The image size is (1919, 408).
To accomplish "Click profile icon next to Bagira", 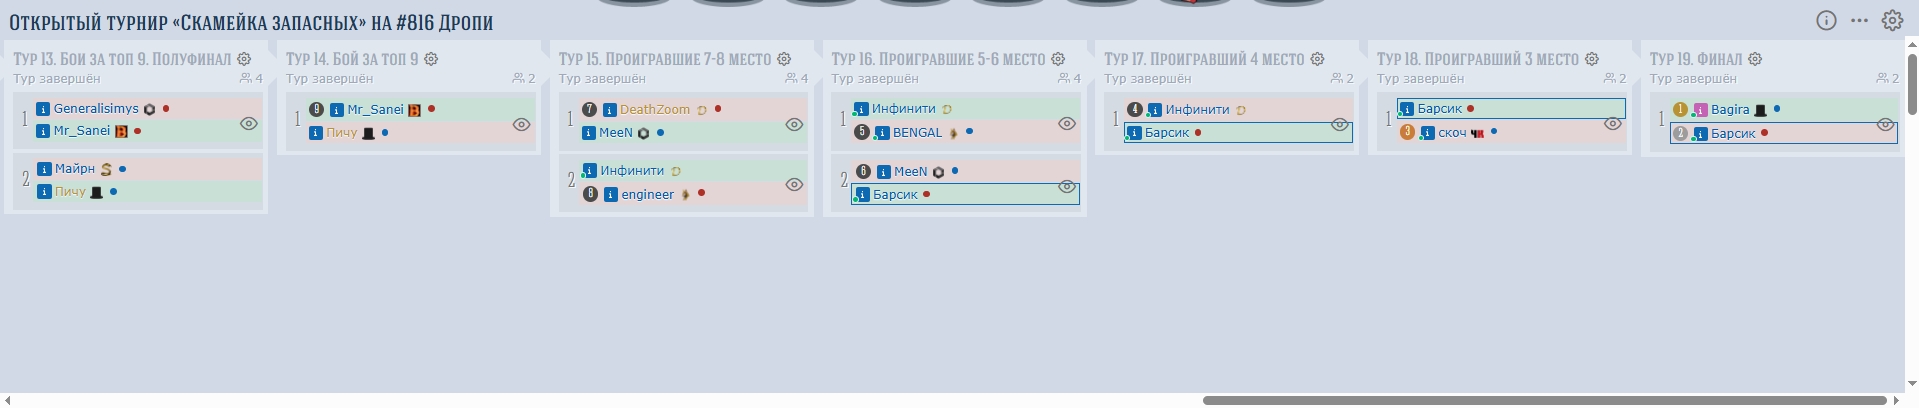I will 1700,110.
